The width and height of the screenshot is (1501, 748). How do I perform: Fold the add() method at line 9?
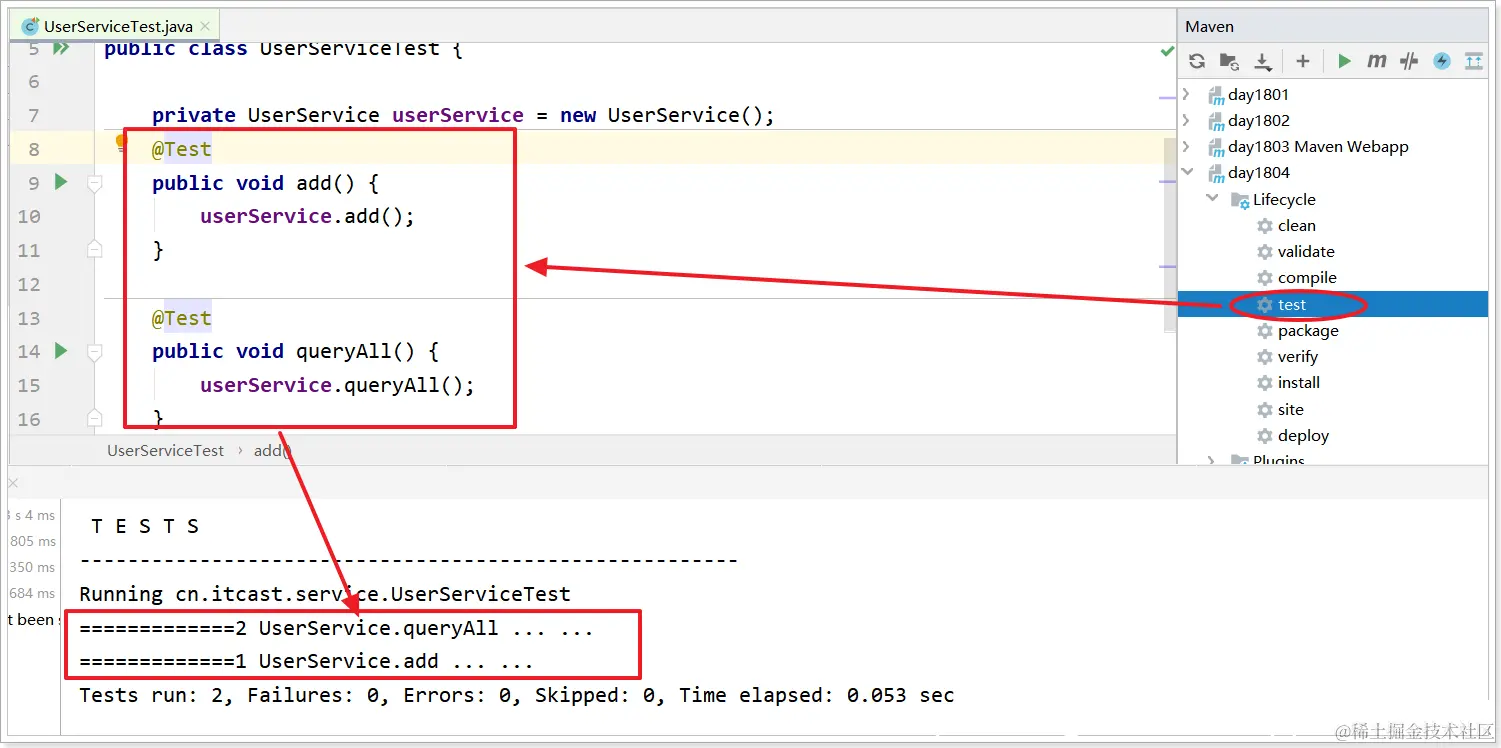(x=95, y=184)
